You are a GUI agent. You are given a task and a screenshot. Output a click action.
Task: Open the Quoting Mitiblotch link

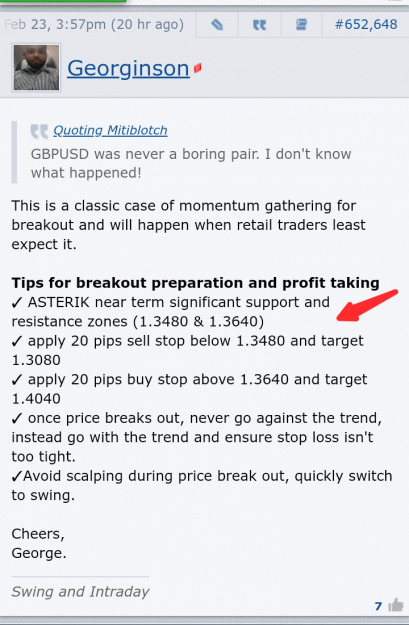(110, 130)
